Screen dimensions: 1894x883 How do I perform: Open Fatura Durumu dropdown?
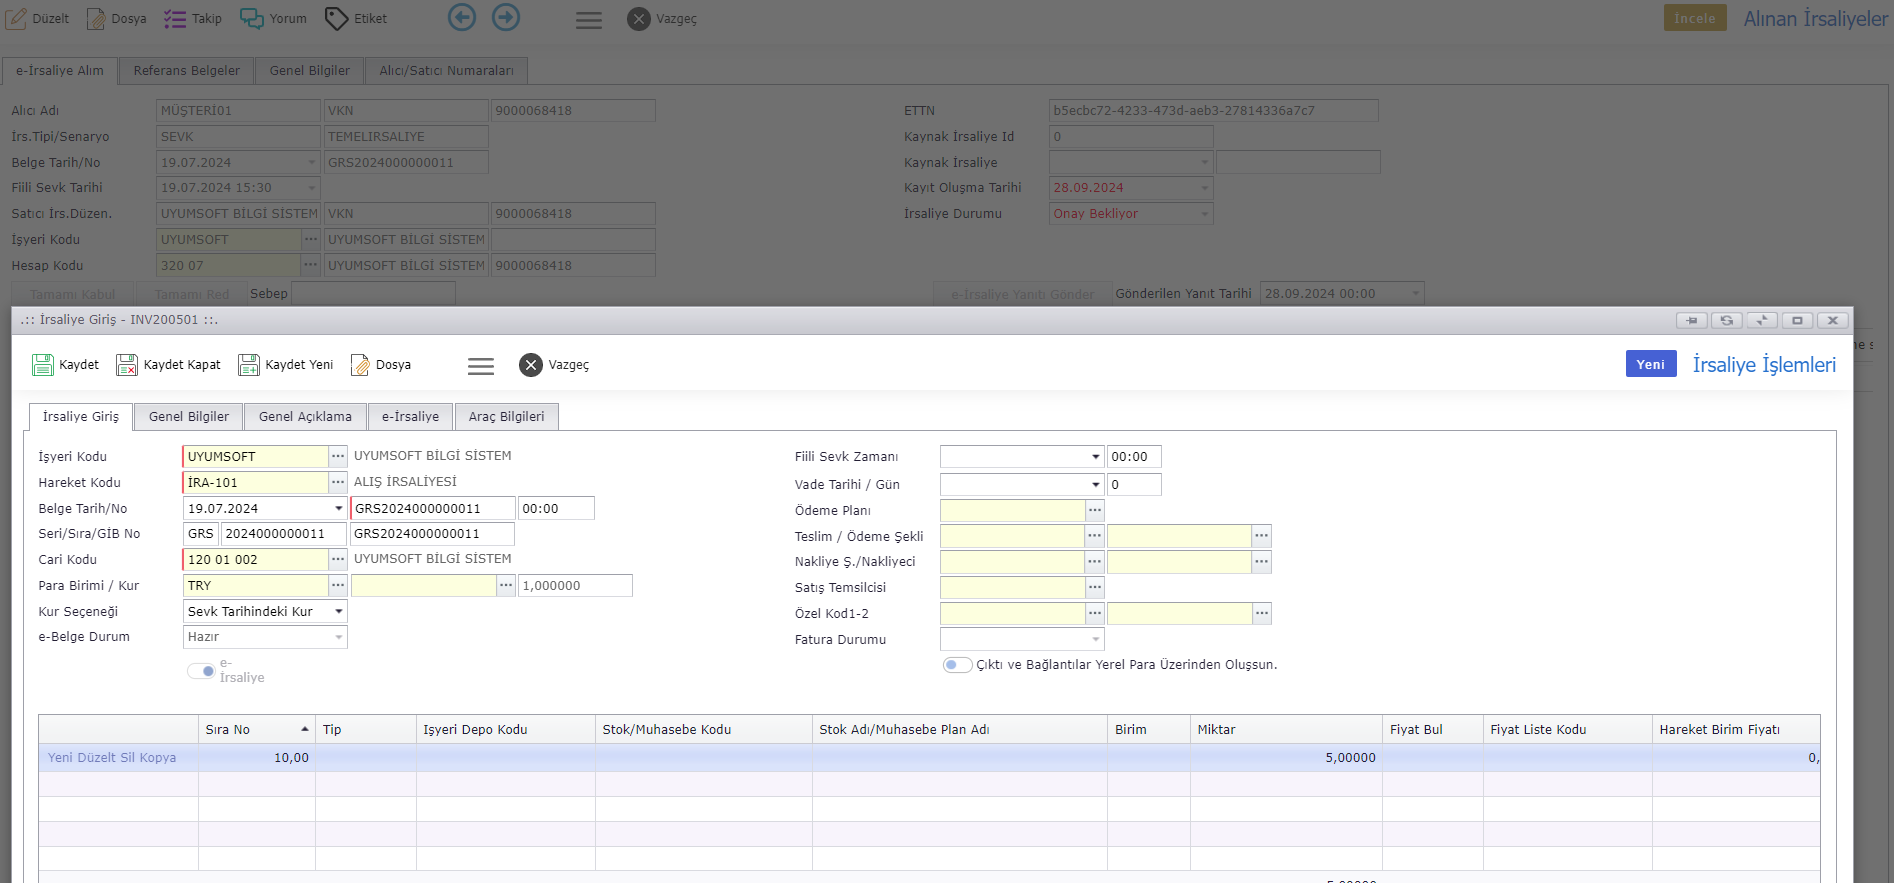click(x=1096, y=639)
